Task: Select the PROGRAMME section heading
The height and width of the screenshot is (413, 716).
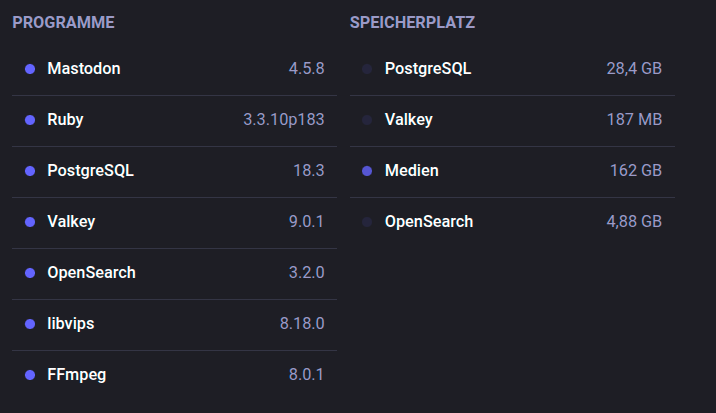Action: [x=63, y=22]
